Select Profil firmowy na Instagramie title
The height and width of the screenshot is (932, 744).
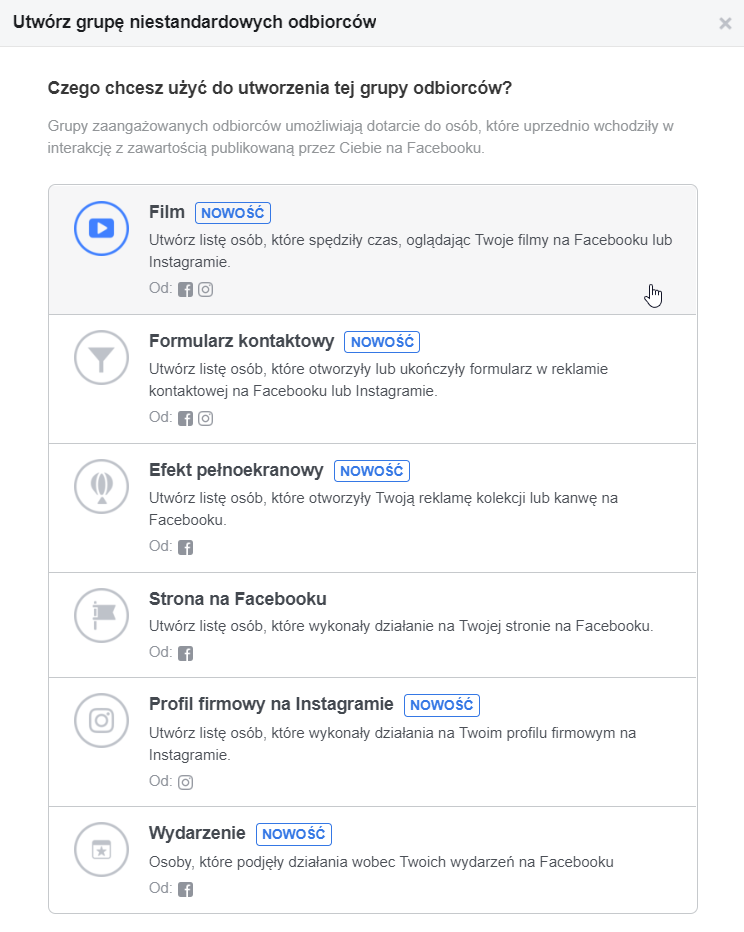tap(271, 704)
